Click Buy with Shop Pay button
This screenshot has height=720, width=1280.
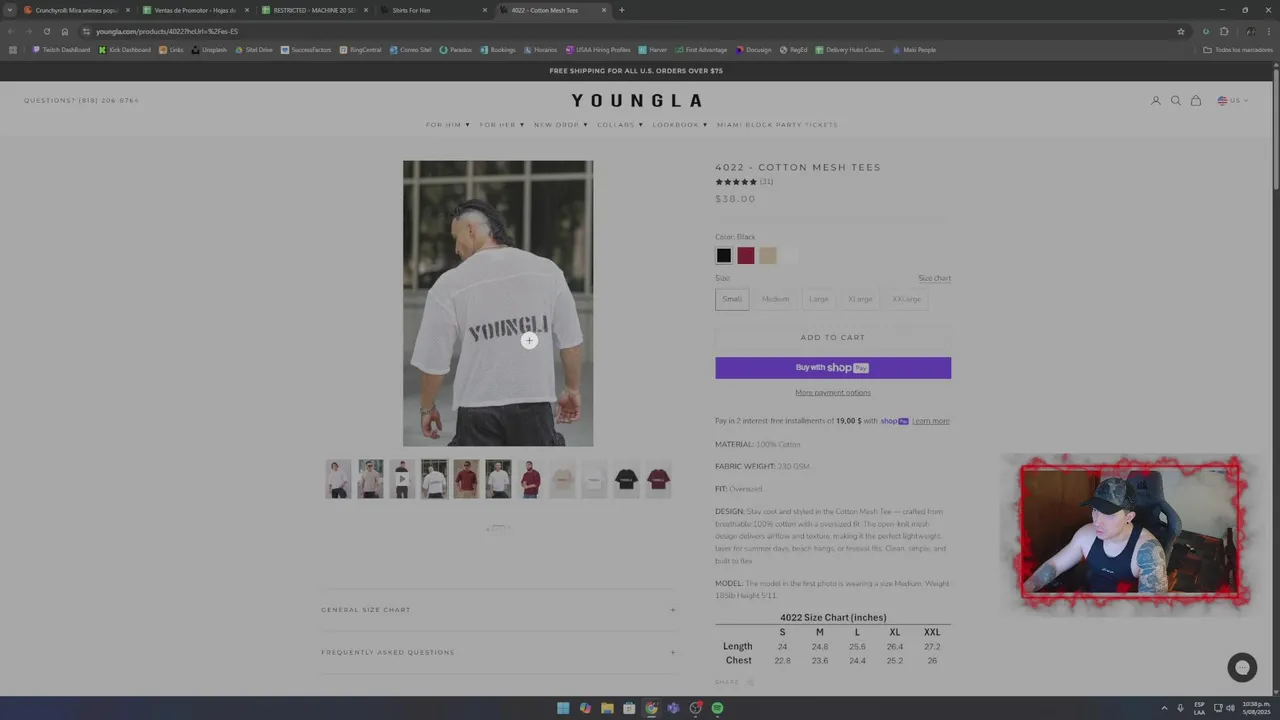[x=833, y=368]
